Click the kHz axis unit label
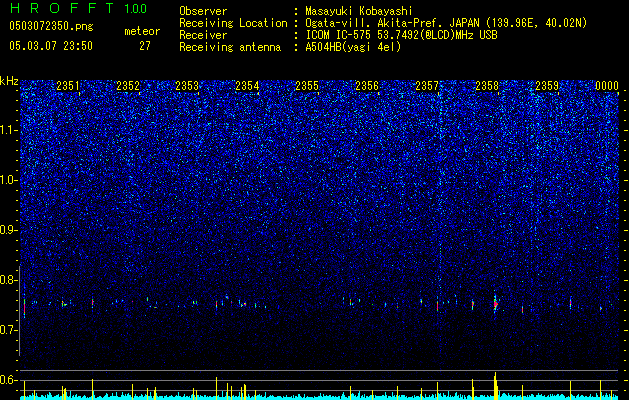Screen dimensions: 629x400 pyautogui.click(x=9, y=81)
